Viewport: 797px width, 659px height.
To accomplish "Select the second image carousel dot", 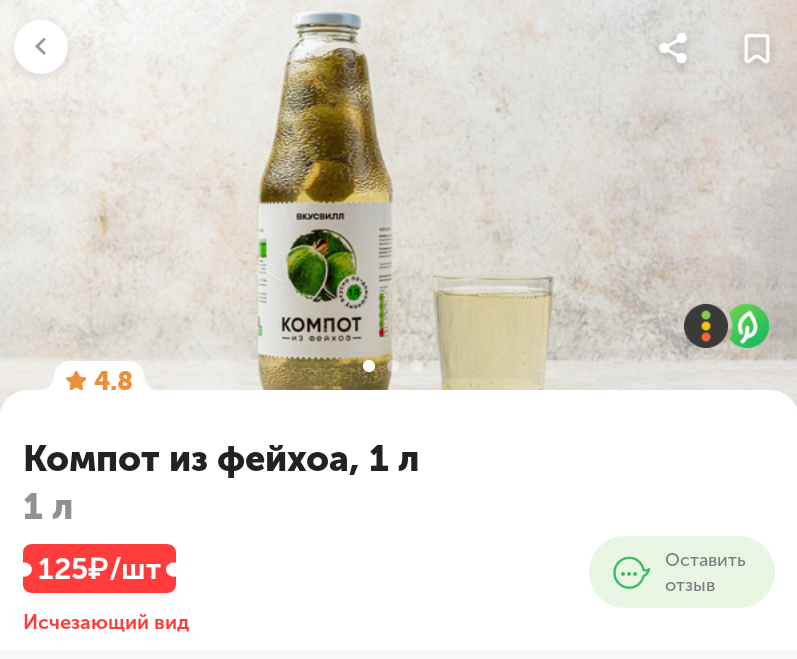I will coord(393,365).
